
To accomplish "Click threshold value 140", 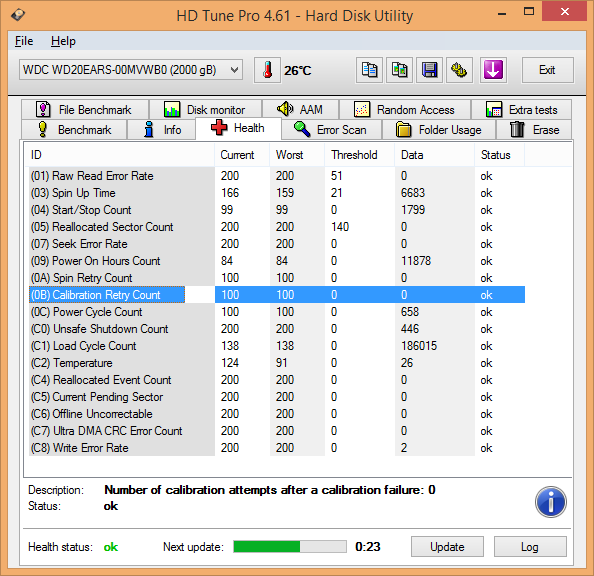I will tap(340, 227).
